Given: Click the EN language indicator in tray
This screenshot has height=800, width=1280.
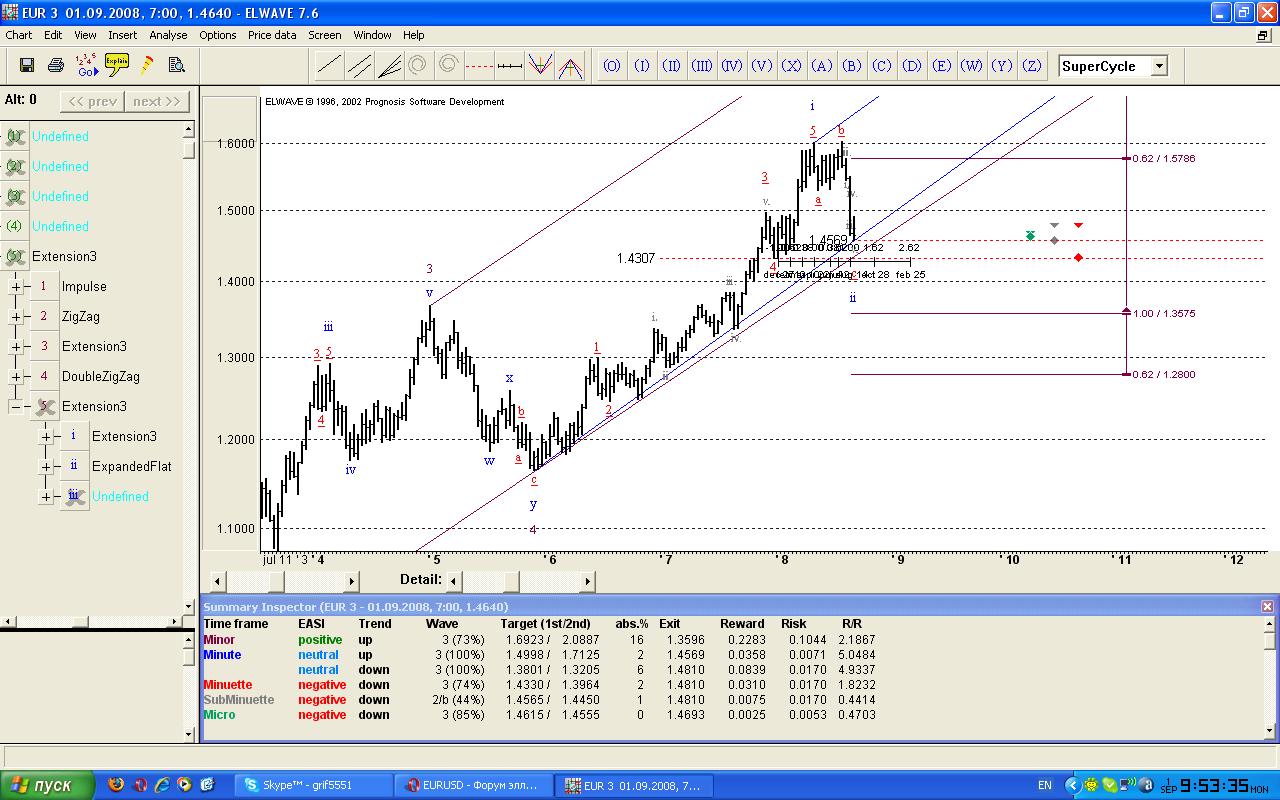Looking at the screenshot, I should click(1044, 786).
